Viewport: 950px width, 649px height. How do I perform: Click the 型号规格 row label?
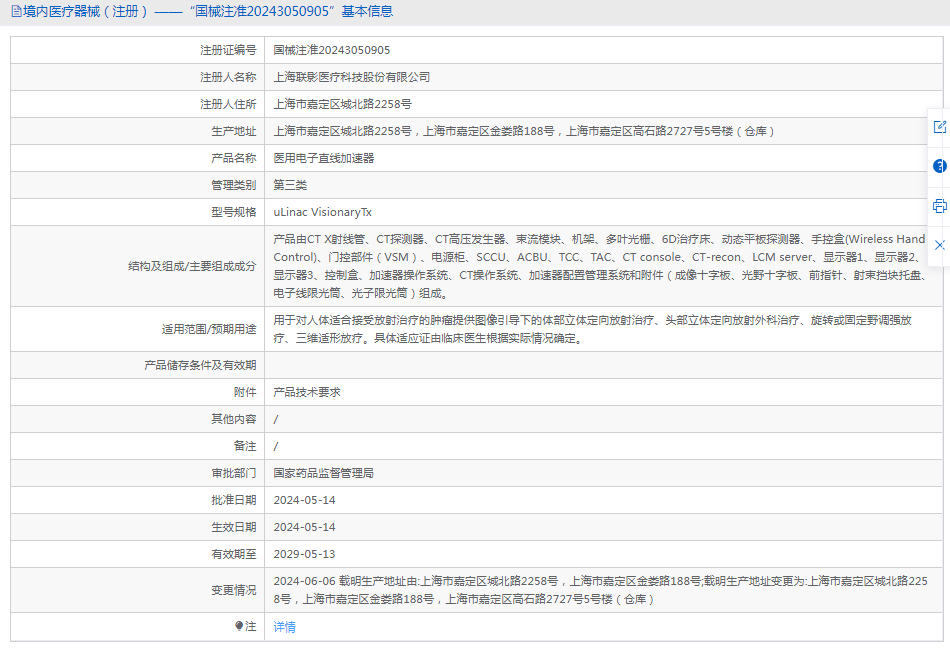pos(233,212)
